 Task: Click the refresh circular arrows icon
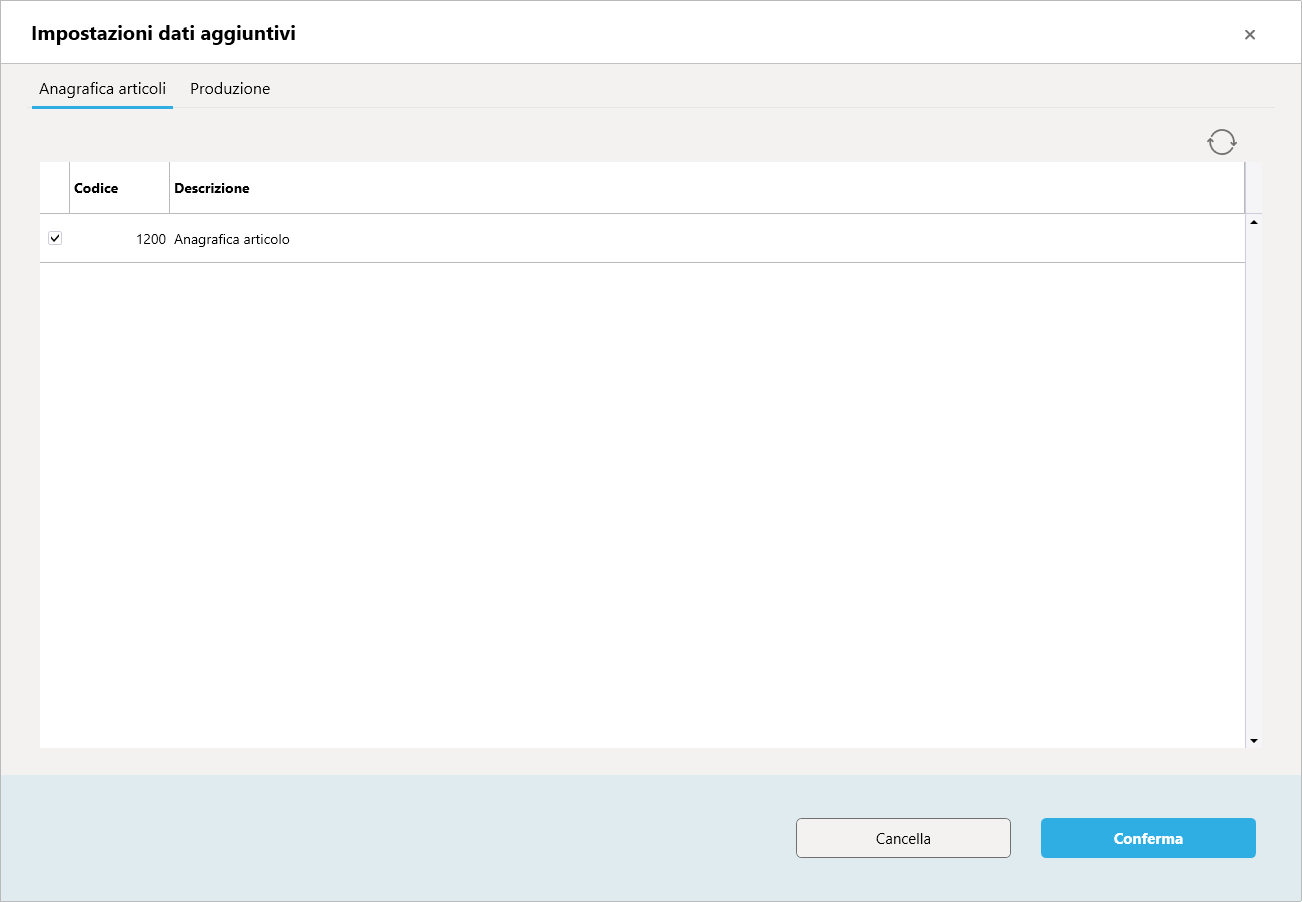[x=1222, y=142]
